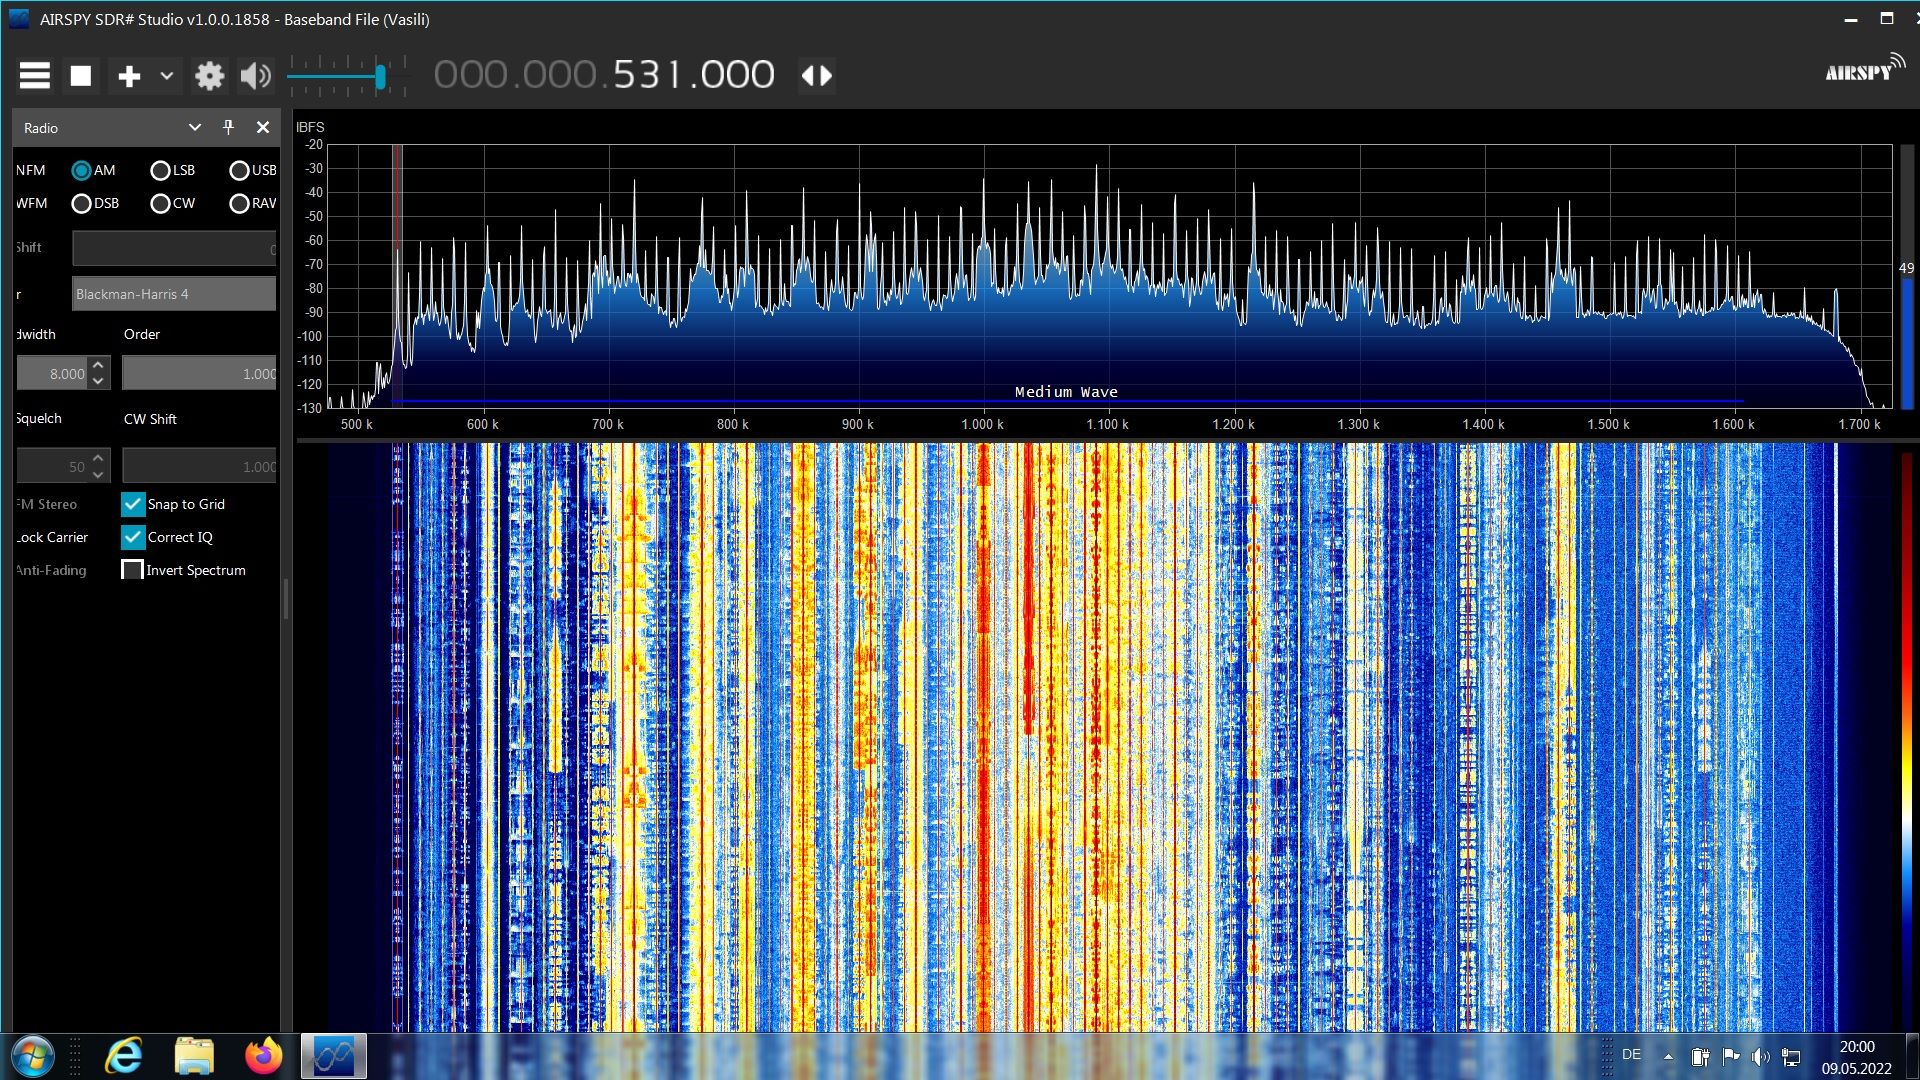Increase the bandwidth with the up stepper

(98, 365)
